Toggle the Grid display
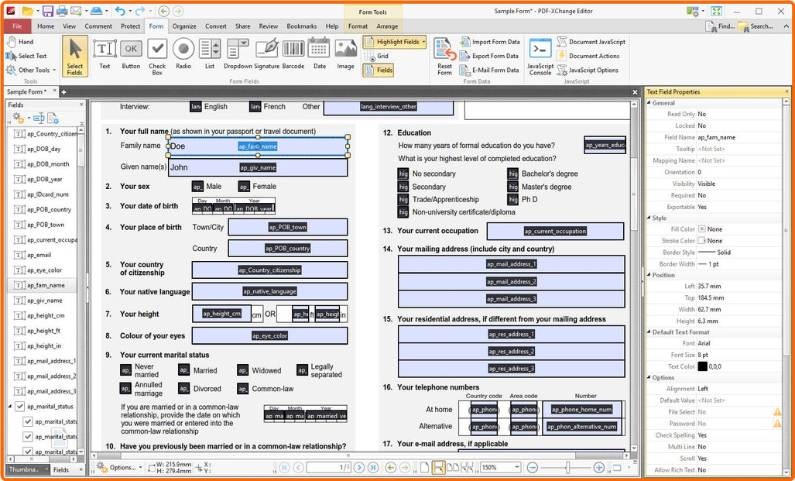This screenshot has height=481, width=795. (377, 56)
